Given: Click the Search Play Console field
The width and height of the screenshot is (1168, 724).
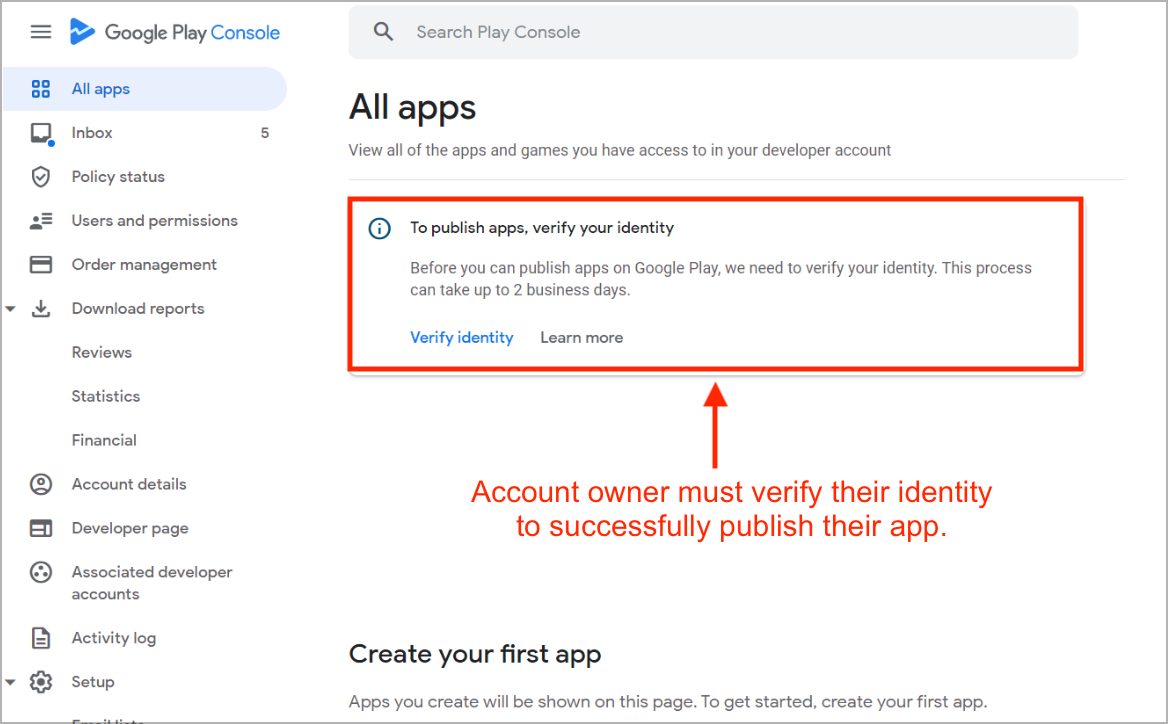Looking at the screenshot, I should (712, 32).
